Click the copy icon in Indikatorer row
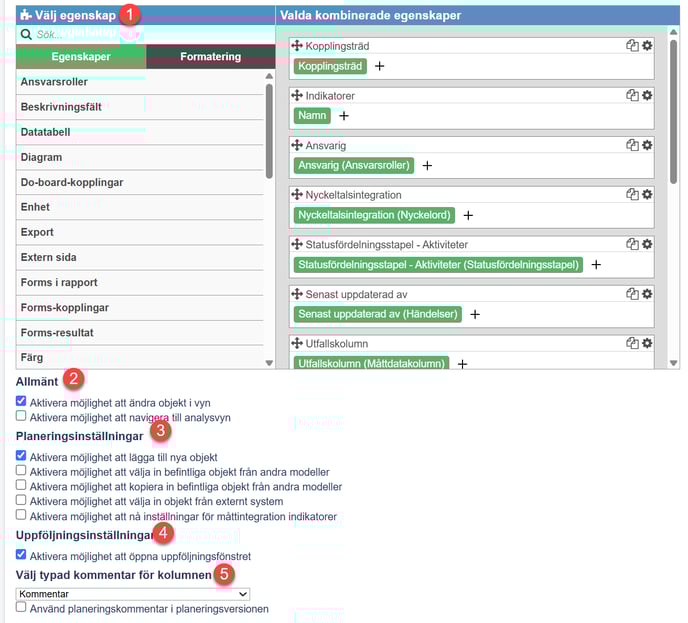Viewport: 688px width, 623px height. [632, 95]
